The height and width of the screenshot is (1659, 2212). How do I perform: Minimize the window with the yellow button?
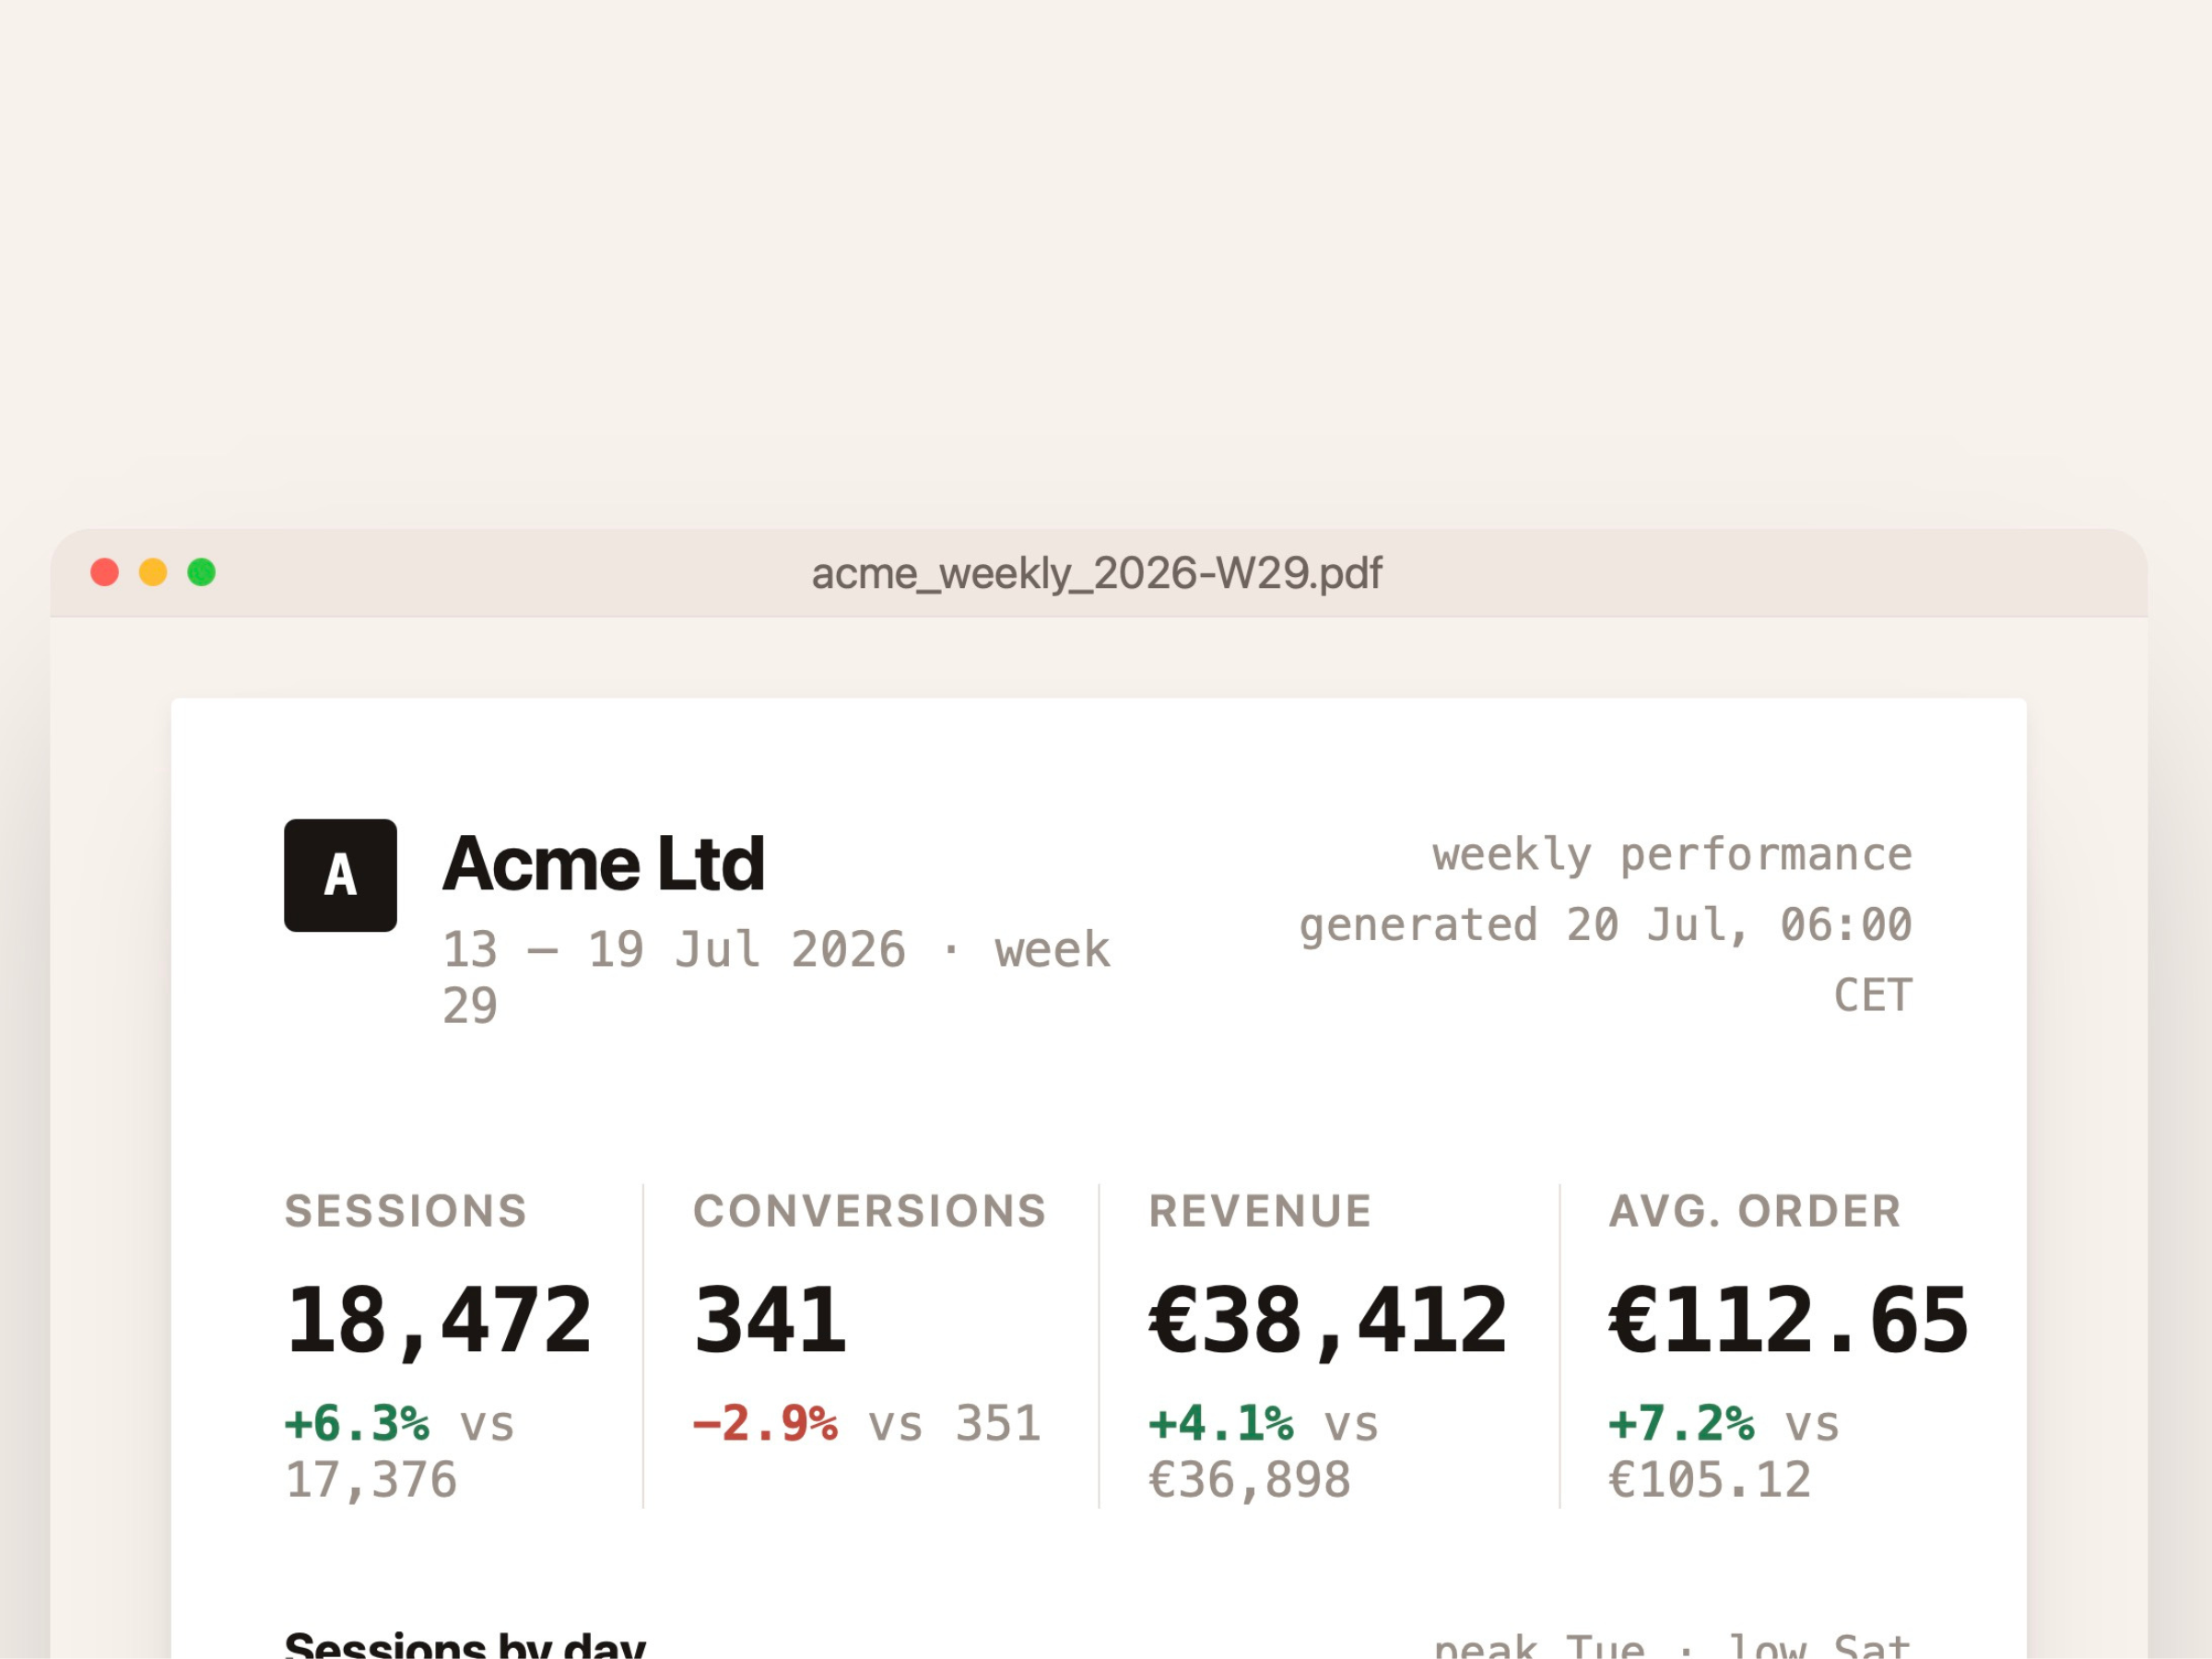click(x=153, y=572)
